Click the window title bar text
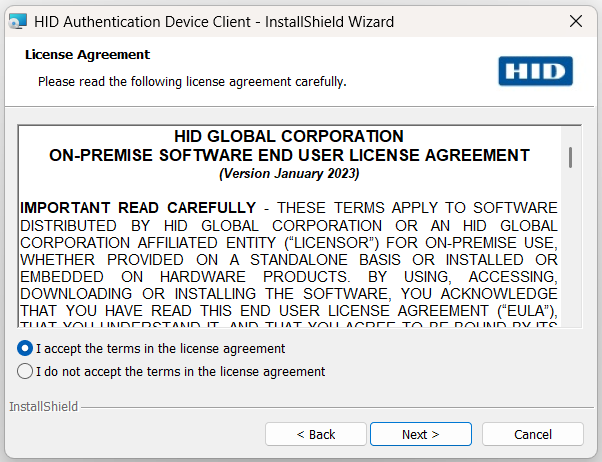 (214, 21)
